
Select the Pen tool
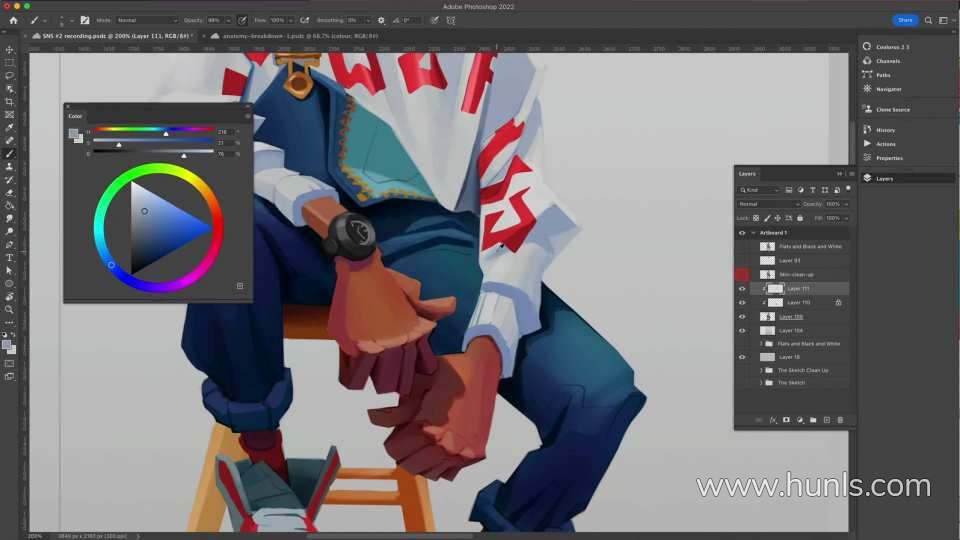[x=9, y=244]
